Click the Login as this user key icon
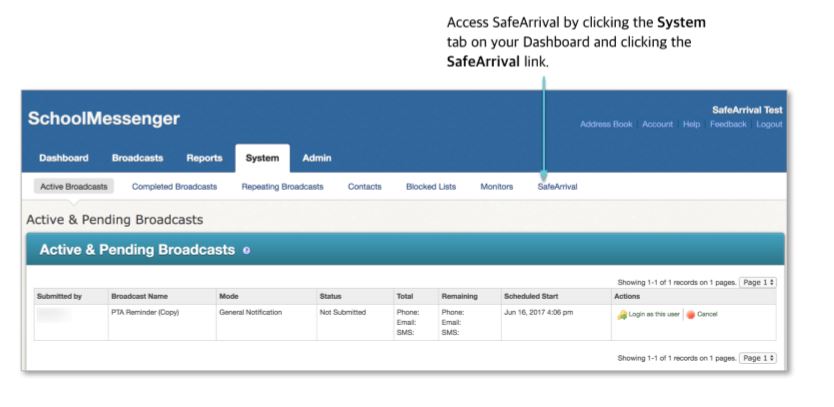Screen dimensions: 834x407 point(622,315)
